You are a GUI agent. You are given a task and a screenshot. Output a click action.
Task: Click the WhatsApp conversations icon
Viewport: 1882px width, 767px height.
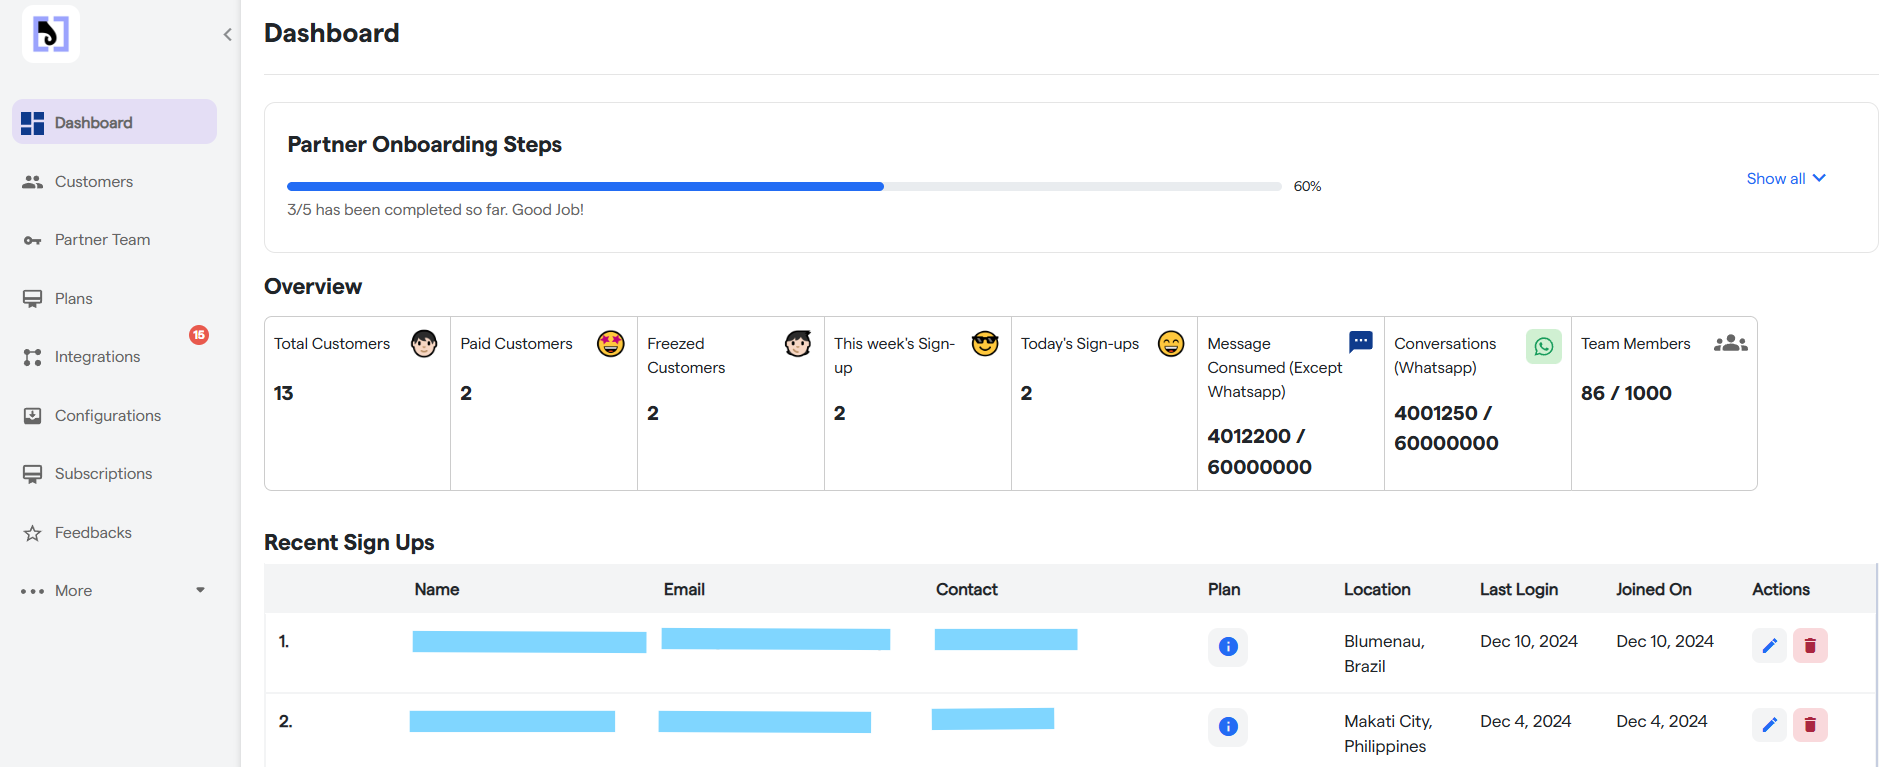[x=1543, y=346]
